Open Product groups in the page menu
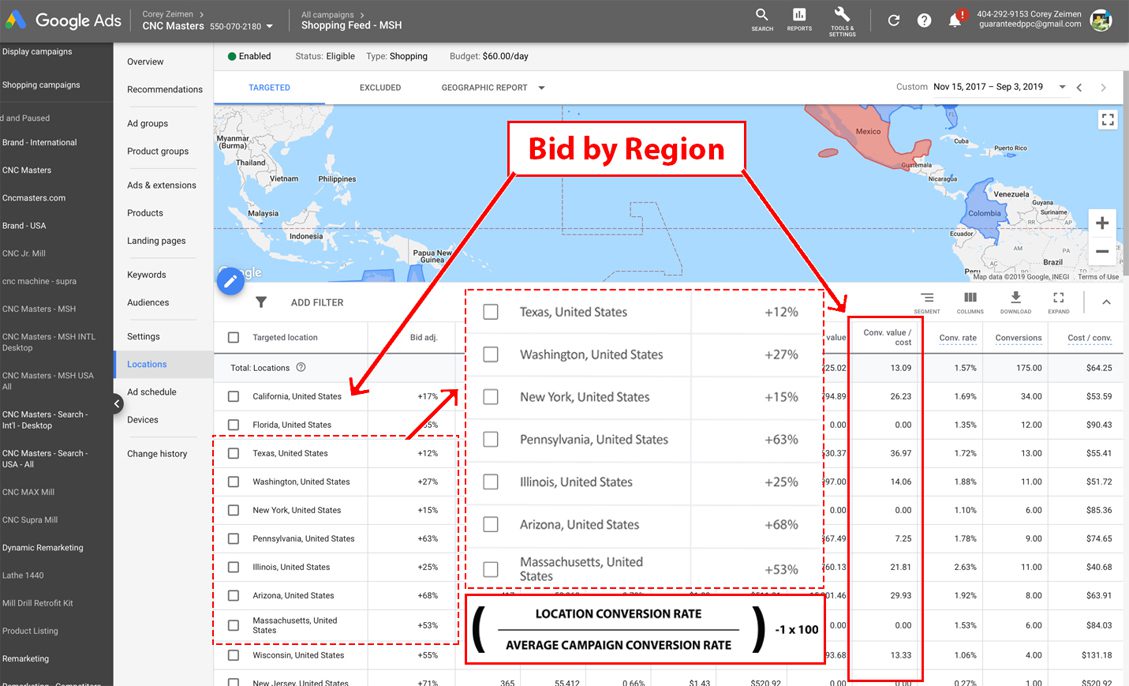Viewport: 1129px width, 686px height. (158, 151)
